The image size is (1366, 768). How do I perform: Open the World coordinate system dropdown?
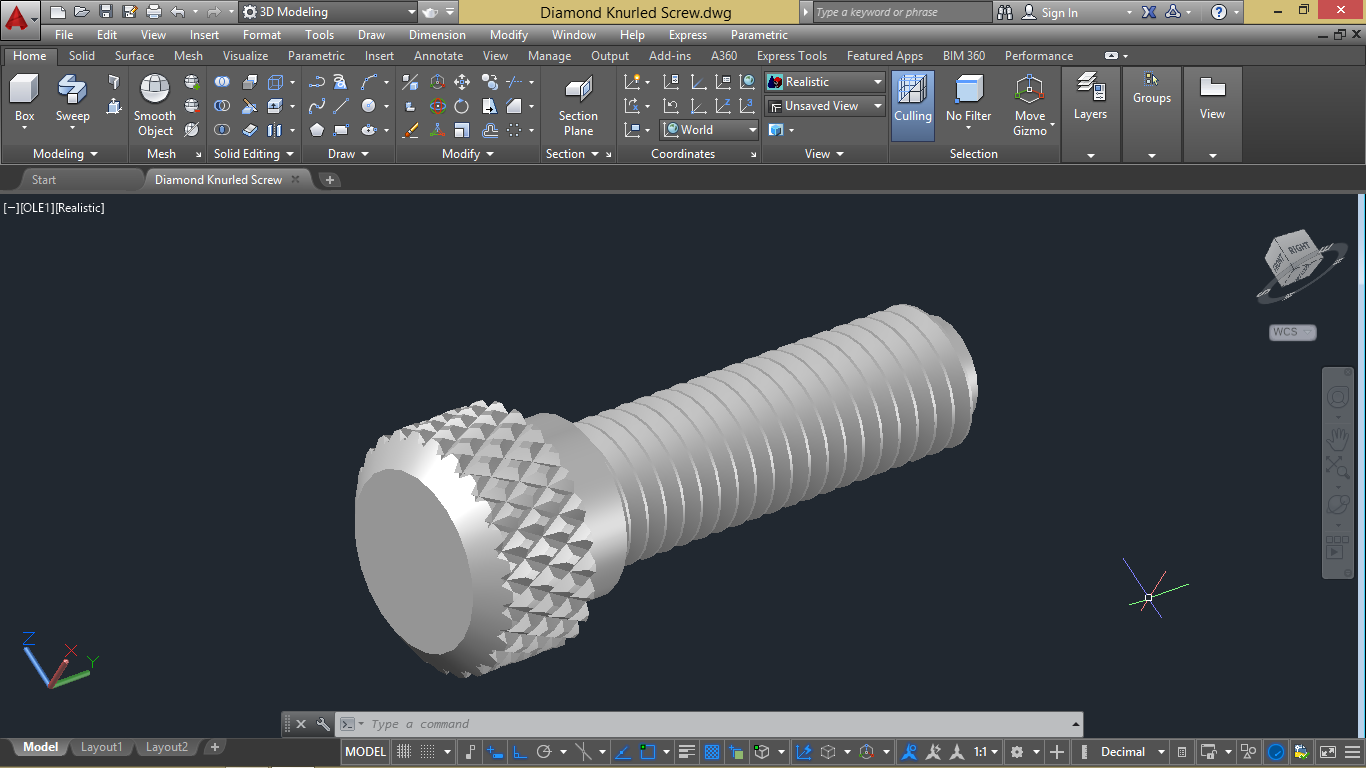click(x=710, y=130)
